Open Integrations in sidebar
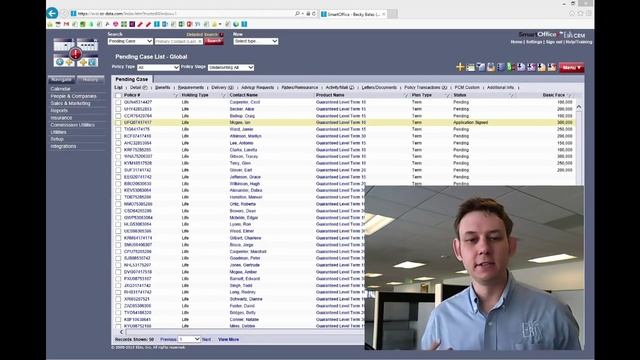 (63, 146)
